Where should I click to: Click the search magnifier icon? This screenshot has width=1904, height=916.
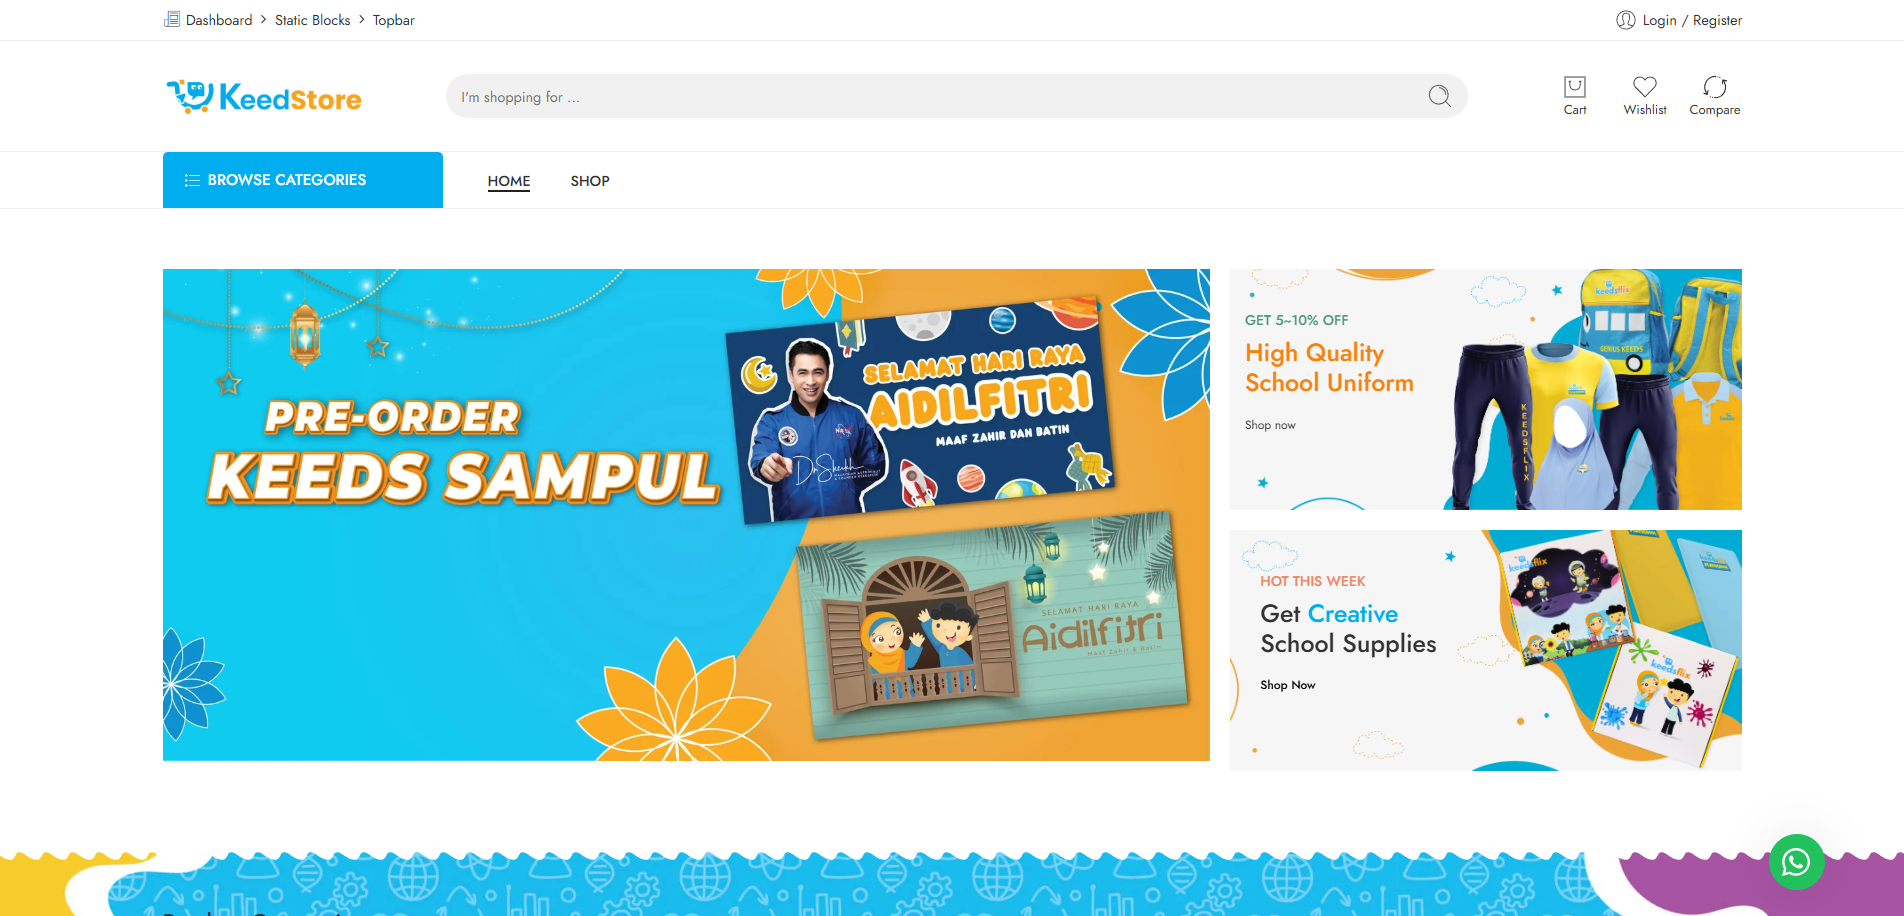point(1439,96)
